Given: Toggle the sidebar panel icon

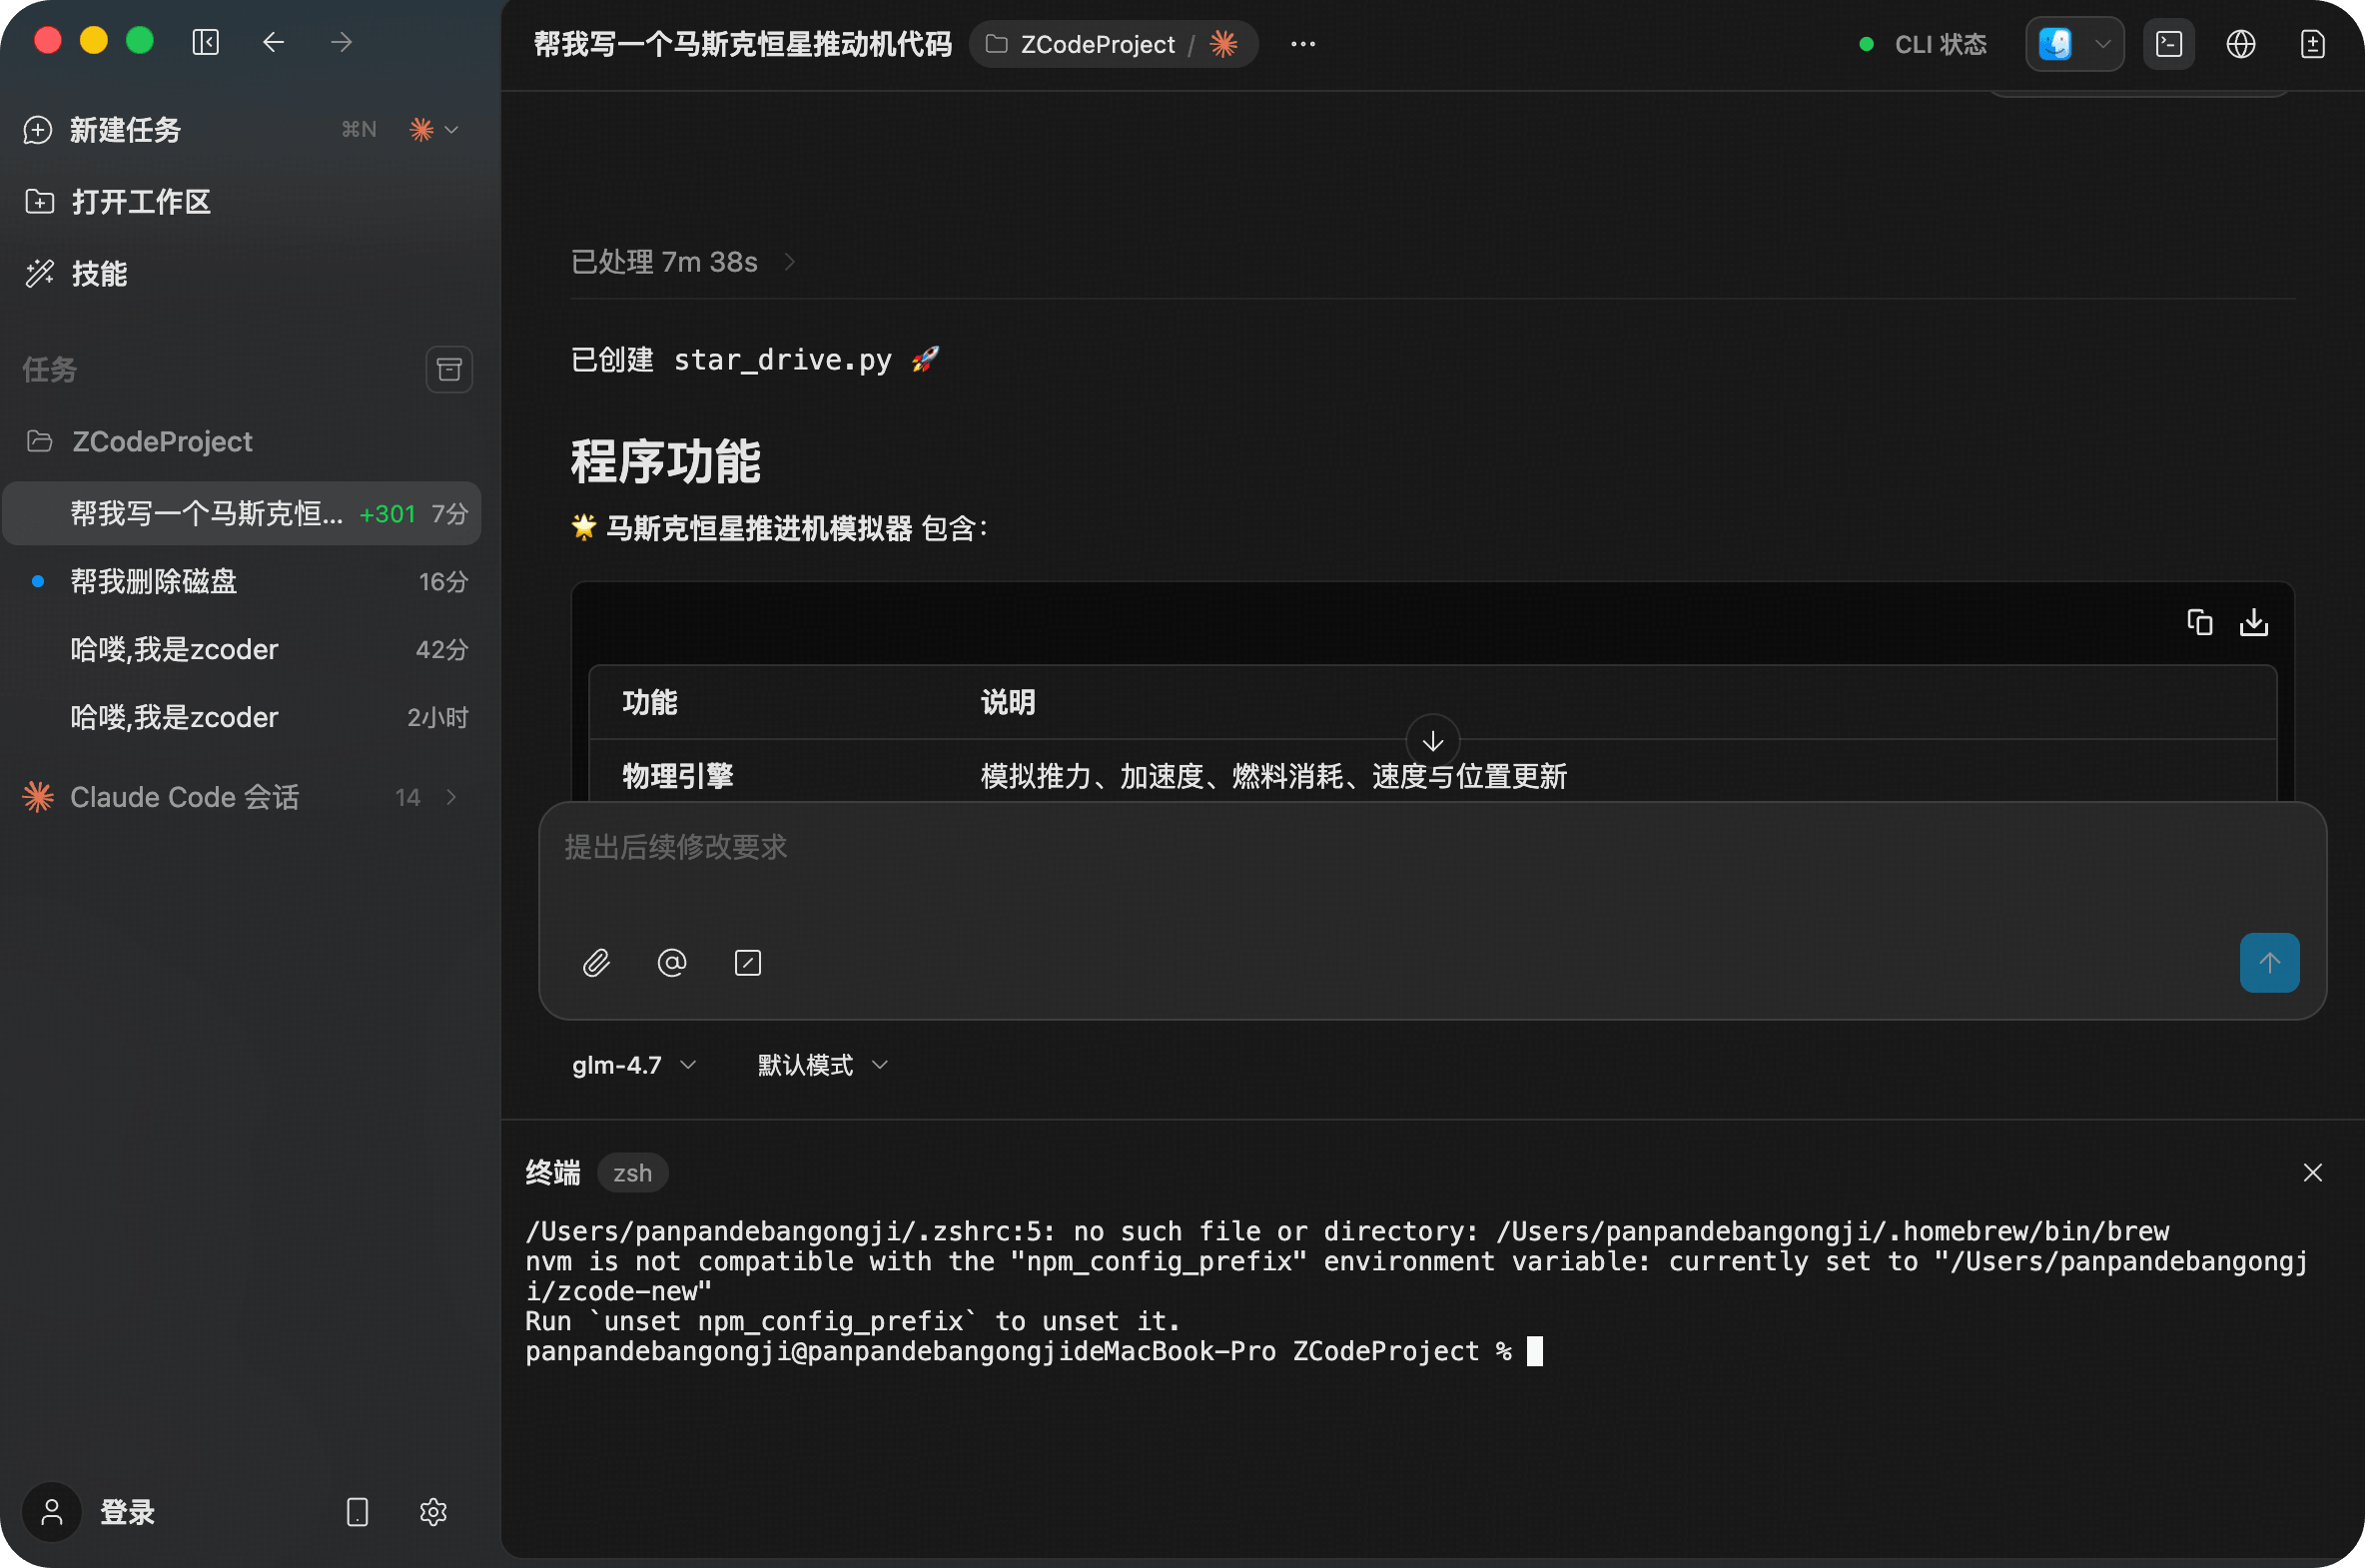Looking at the screenshot, I should (x=206, y=42).
